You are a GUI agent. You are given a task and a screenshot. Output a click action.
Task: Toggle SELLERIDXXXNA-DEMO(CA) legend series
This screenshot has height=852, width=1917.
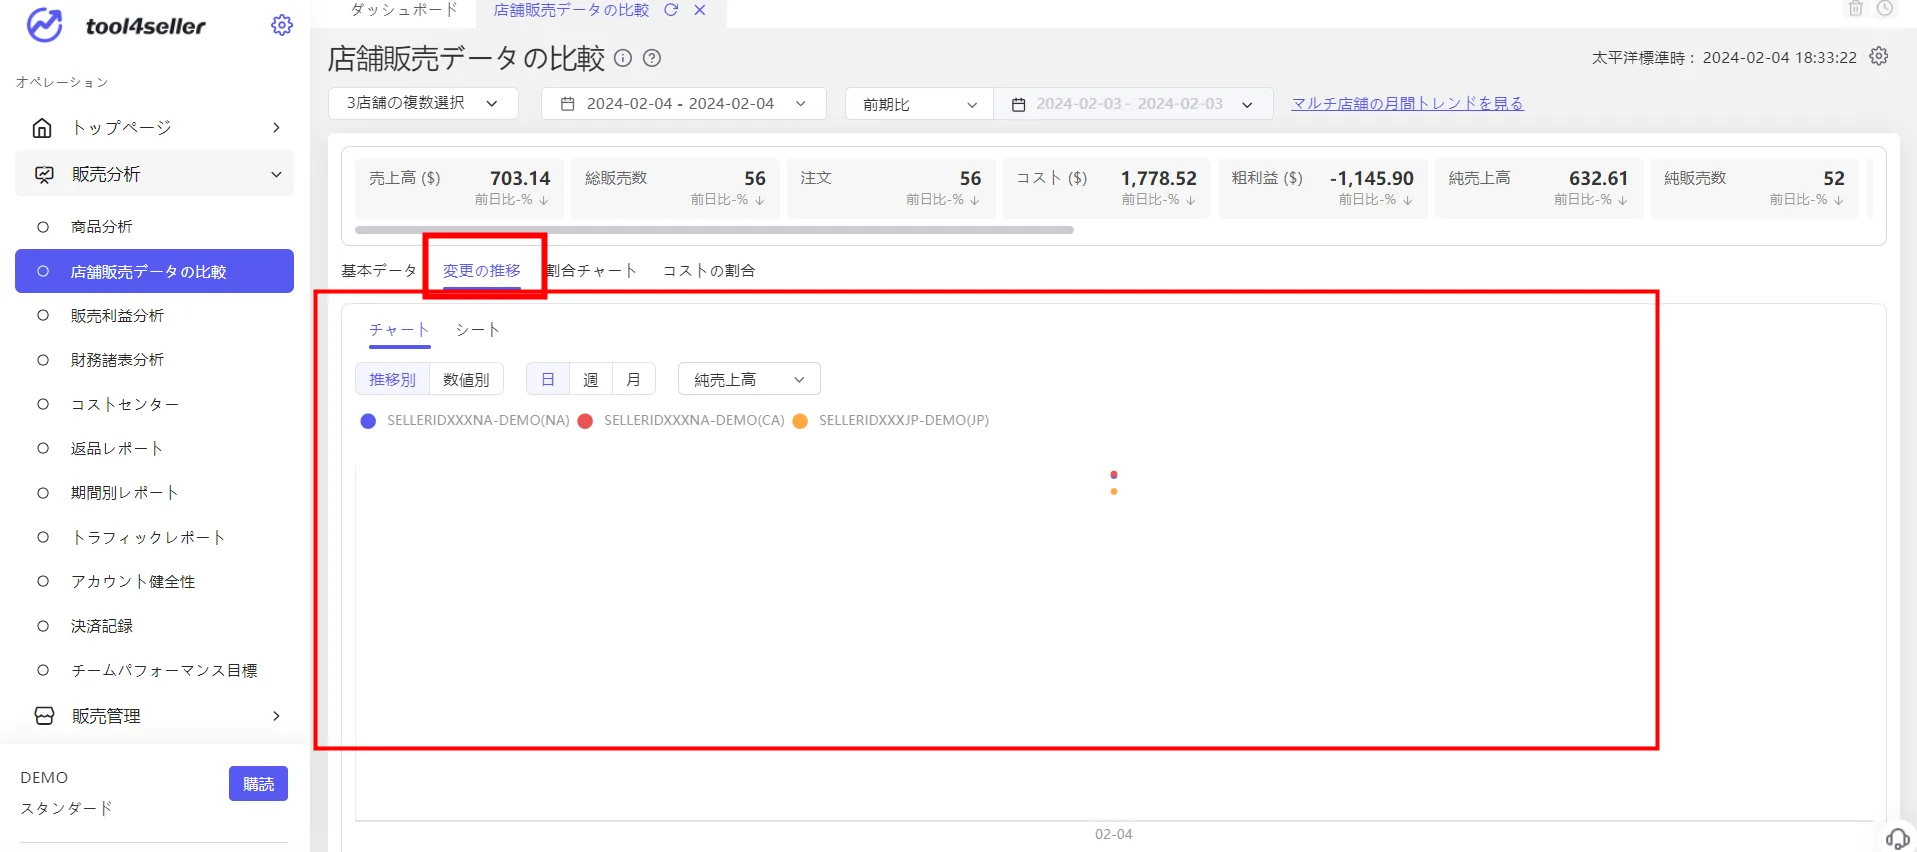[x=681, y=421]
